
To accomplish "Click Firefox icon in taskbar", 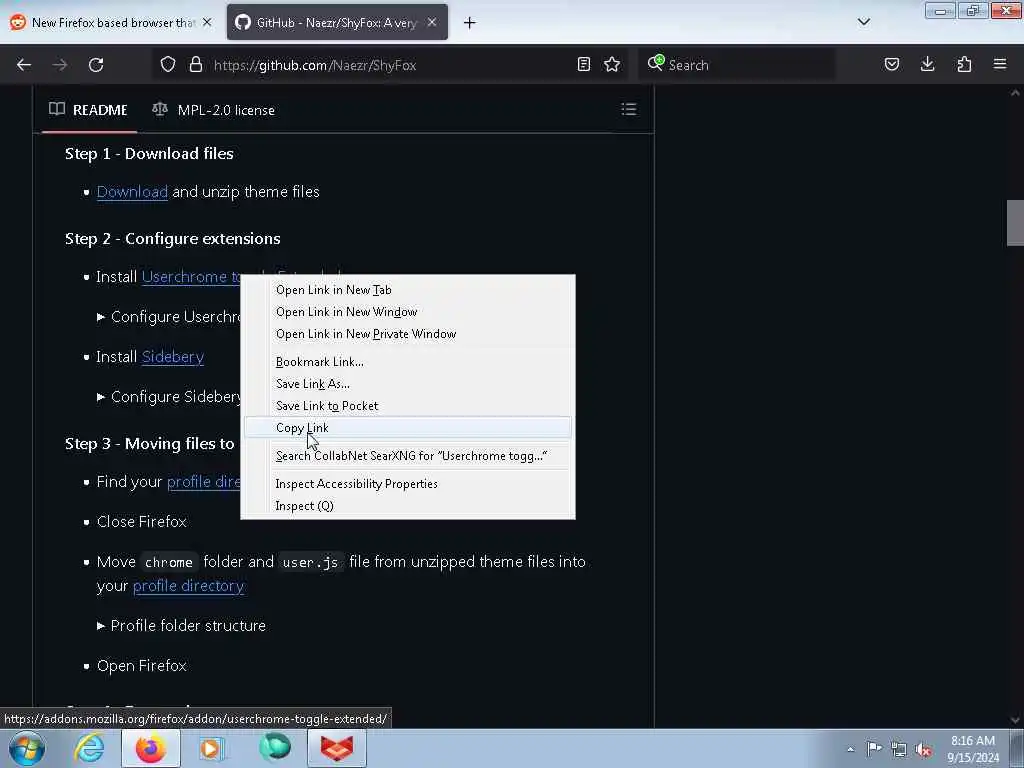I will pos(151,748).
